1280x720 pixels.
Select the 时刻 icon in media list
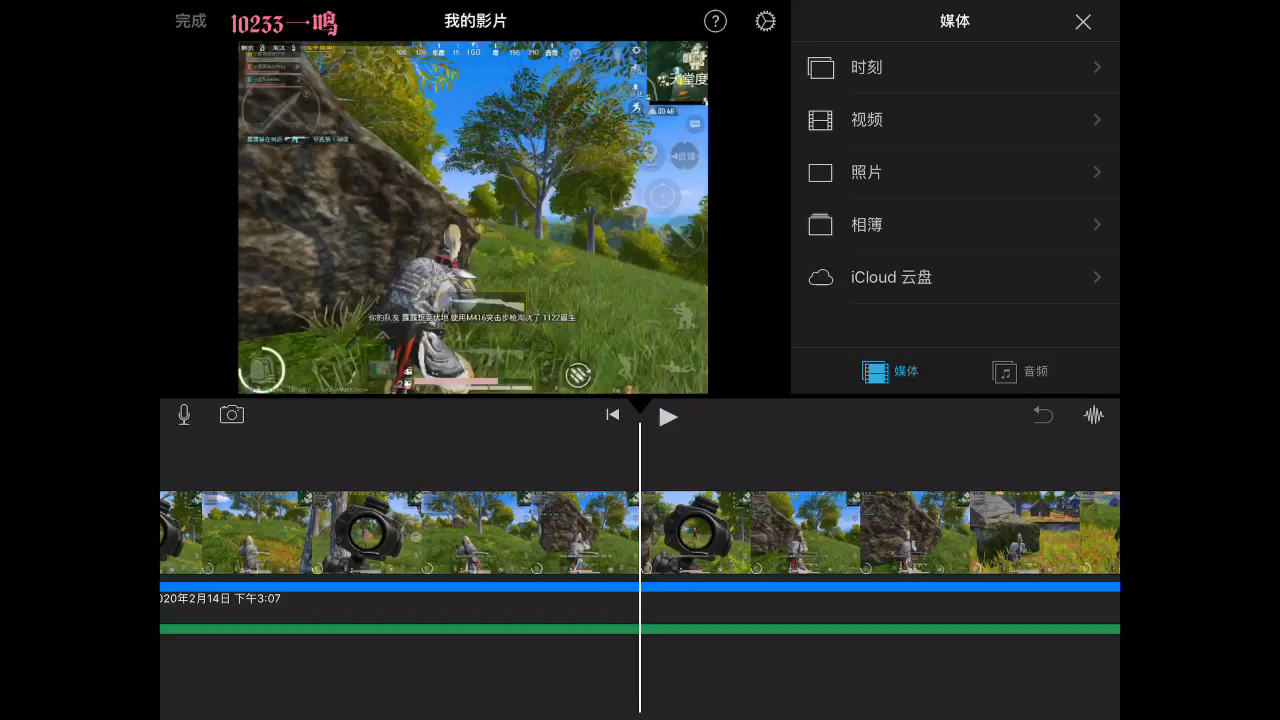(820, 68)
